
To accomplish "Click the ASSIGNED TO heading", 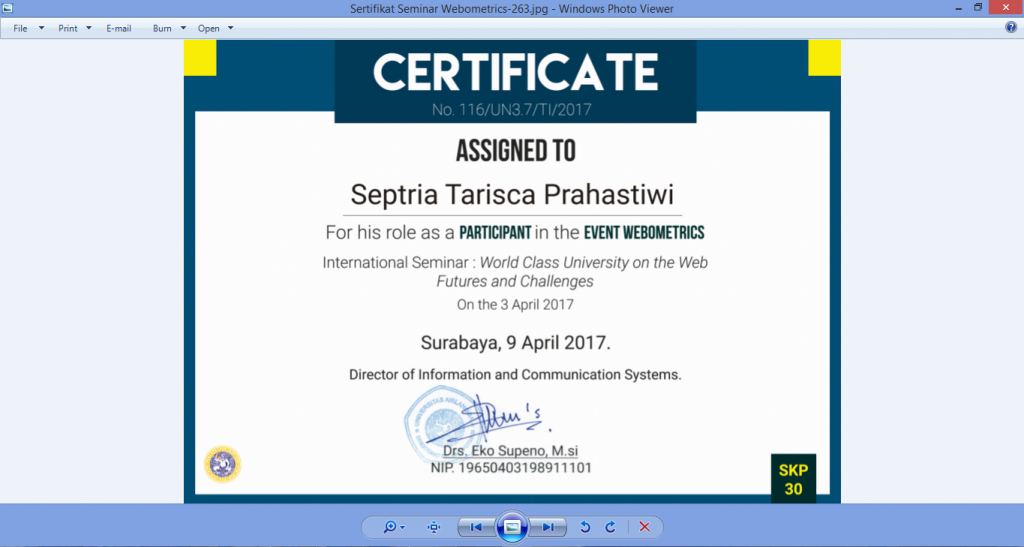I will (x=516, y=151).
